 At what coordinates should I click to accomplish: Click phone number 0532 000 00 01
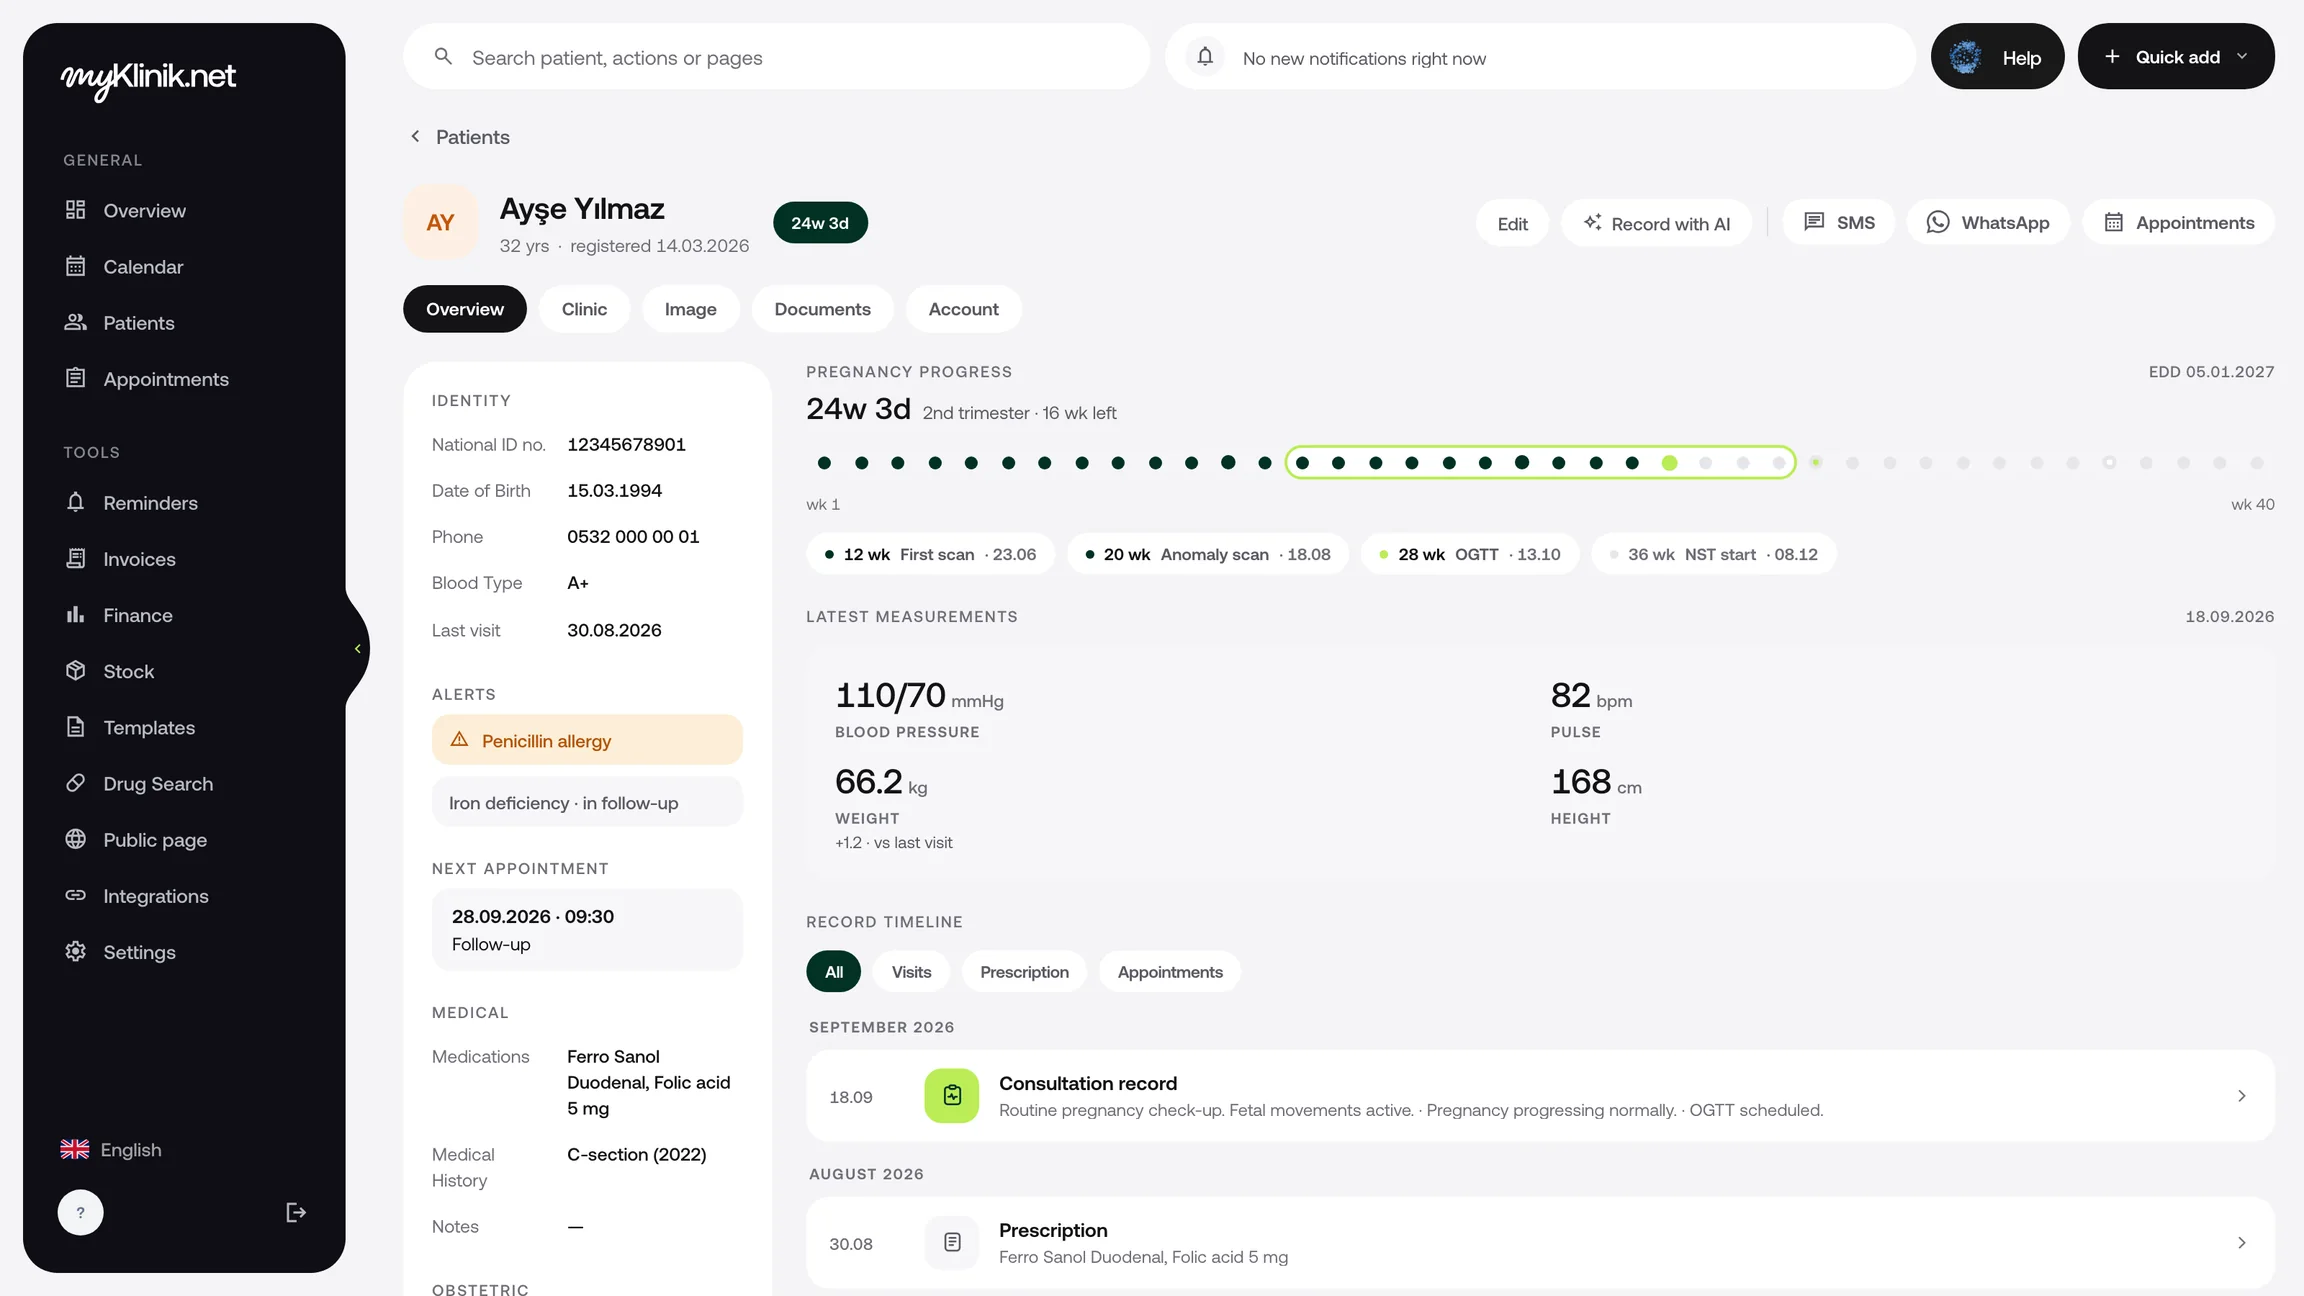pos(633,536)
